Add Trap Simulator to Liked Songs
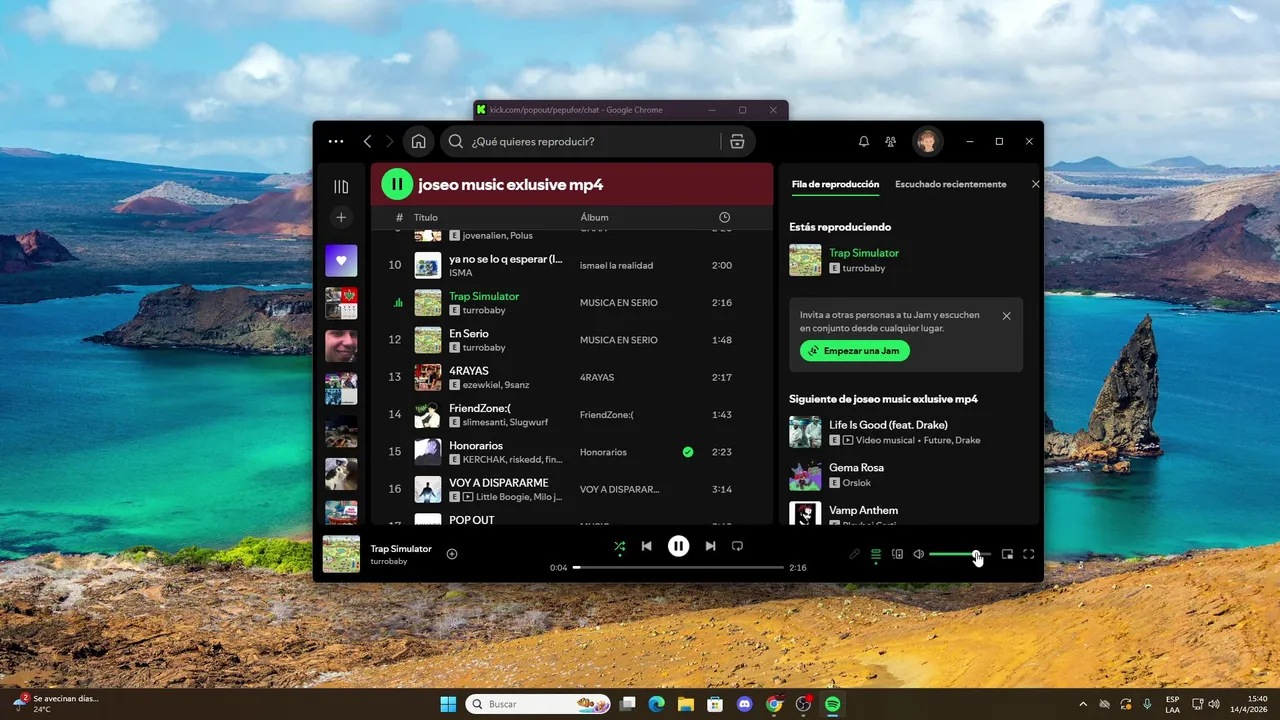 452,554
